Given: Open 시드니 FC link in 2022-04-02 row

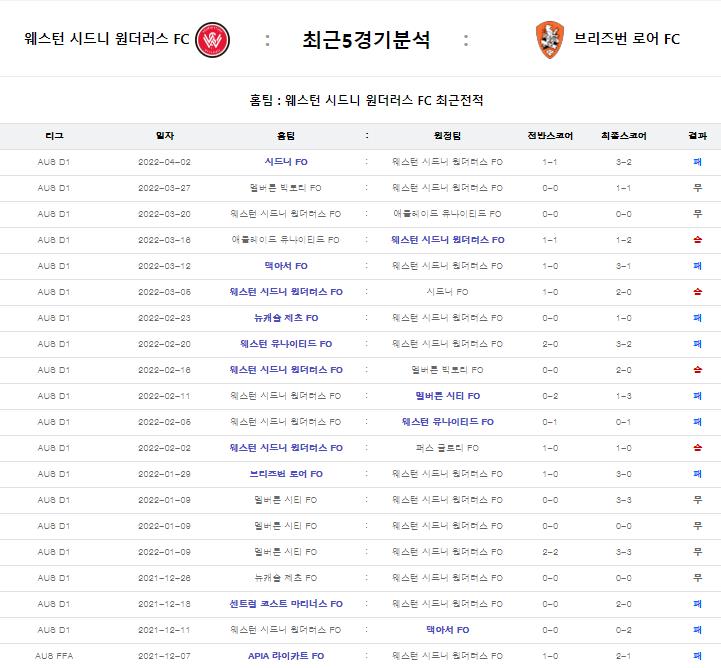Looking at the screenshot, I should 286,162.
